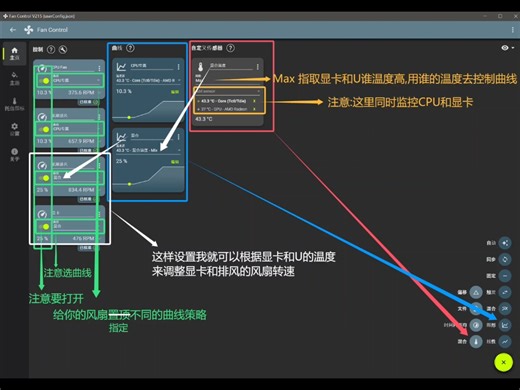Open the About info page
520x390 pixels.
tap(14, 155)
